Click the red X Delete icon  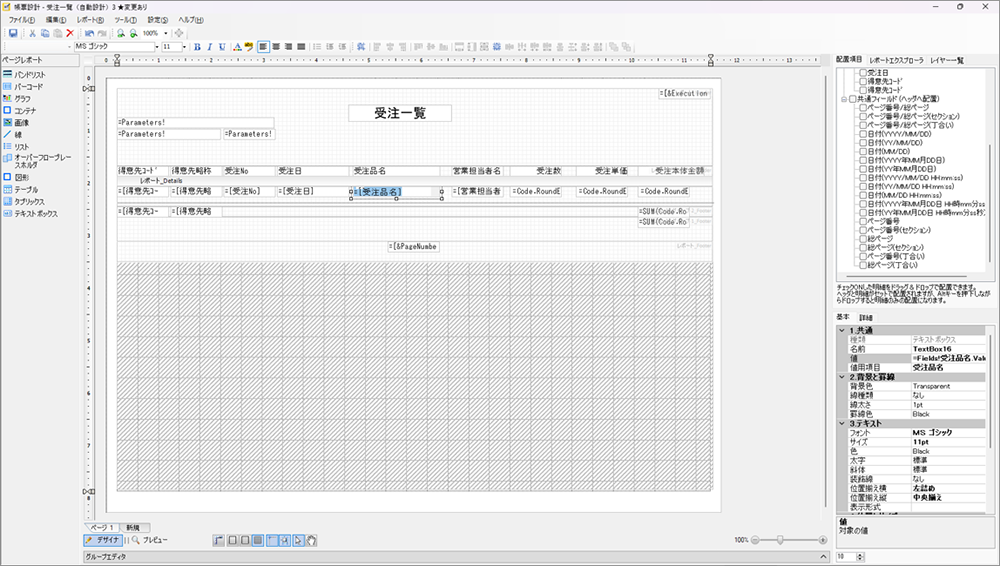(x=70, y=33)
